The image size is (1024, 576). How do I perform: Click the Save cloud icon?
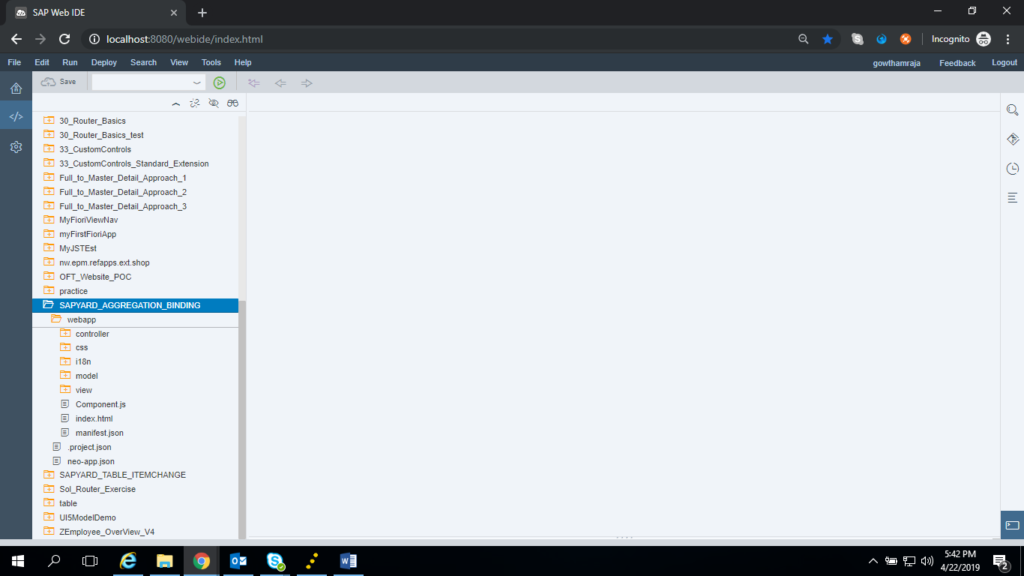tap(48, 82)
